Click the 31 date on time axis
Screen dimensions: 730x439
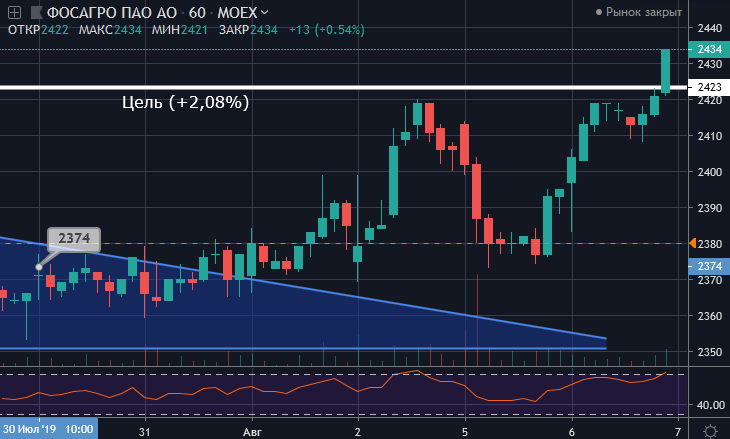click(145, 432)
